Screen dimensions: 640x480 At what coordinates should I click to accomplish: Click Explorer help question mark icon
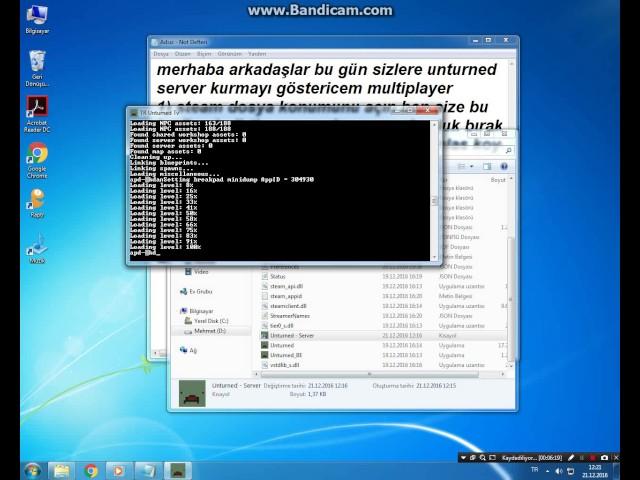(x=504, y=167)
